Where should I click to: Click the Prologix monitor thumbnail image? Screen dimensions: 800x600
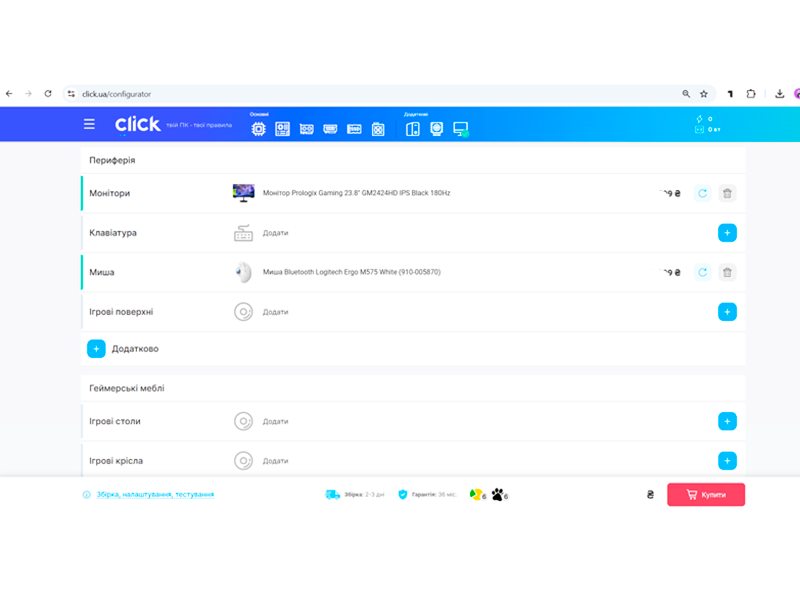point(243,193)
